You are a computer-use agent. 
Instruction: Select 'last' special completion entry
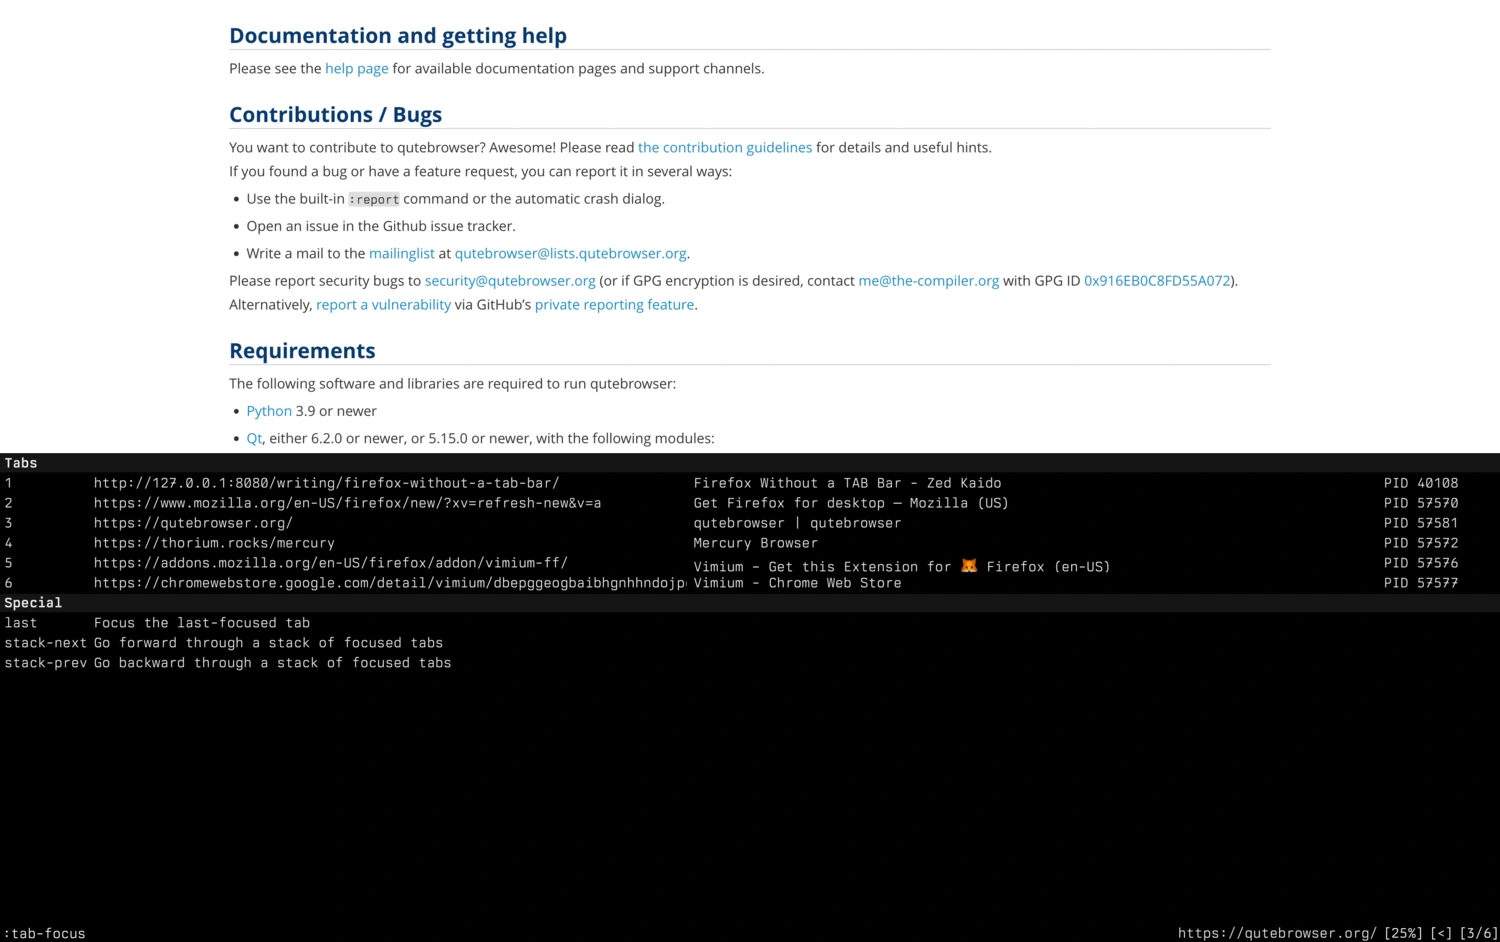click(750, 623)
